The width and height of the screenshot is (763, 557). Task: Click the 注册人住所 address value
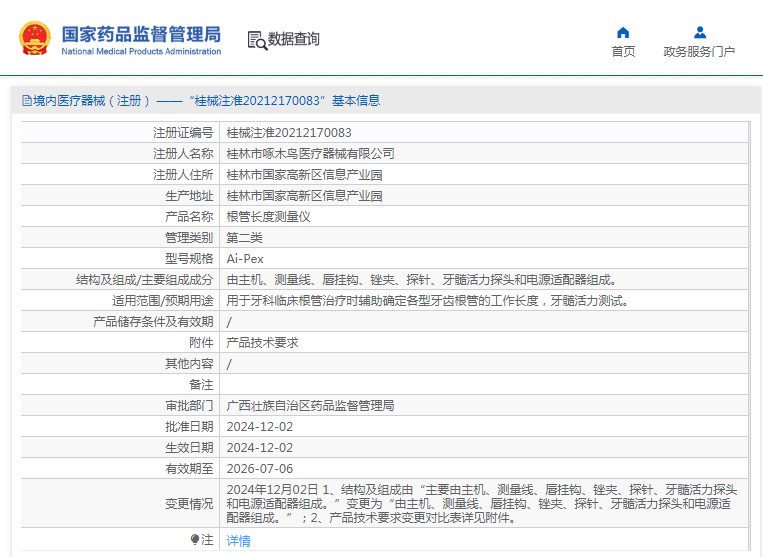pyautogui.click(x=305, y=175)
